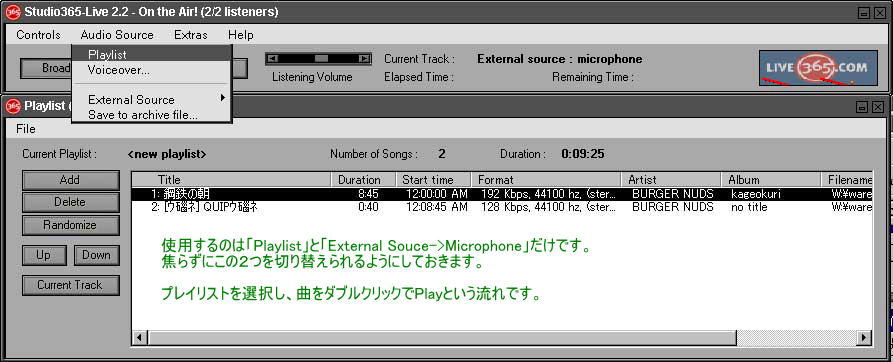Image resolution: width=893 pixels, height=362 pixels.
Task: Click playlist horizontal scrollbar right arrow
Action: pos(865,338)
